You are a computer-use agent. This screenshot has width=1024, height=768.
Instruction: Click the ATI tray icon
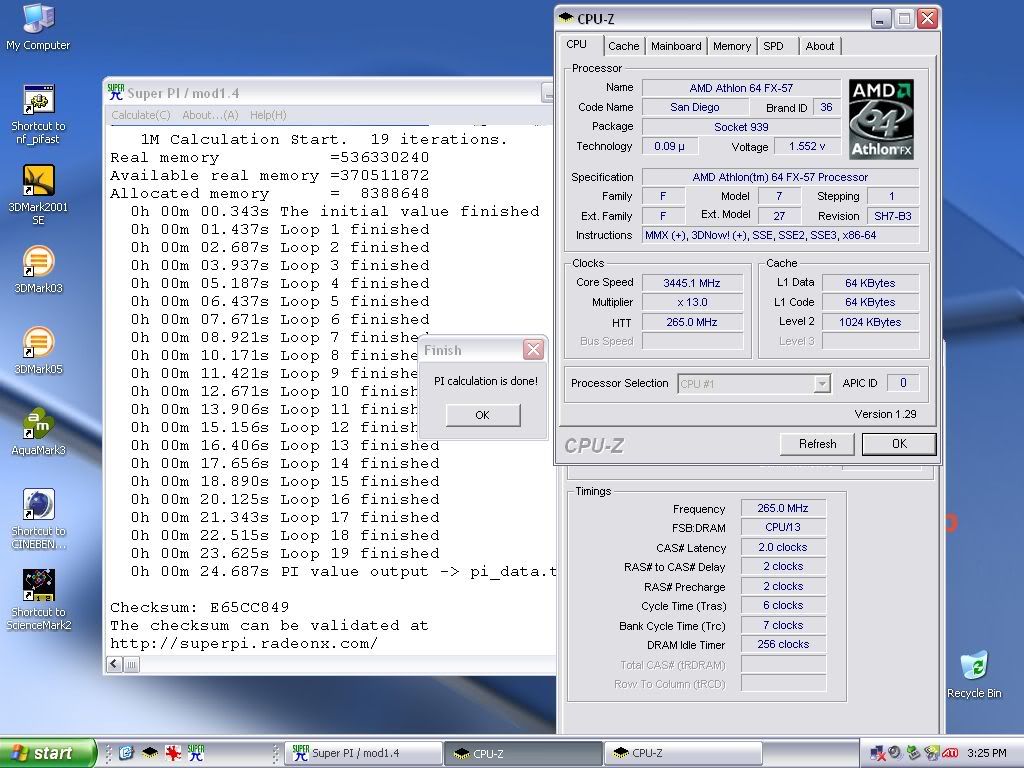(950, 753)
